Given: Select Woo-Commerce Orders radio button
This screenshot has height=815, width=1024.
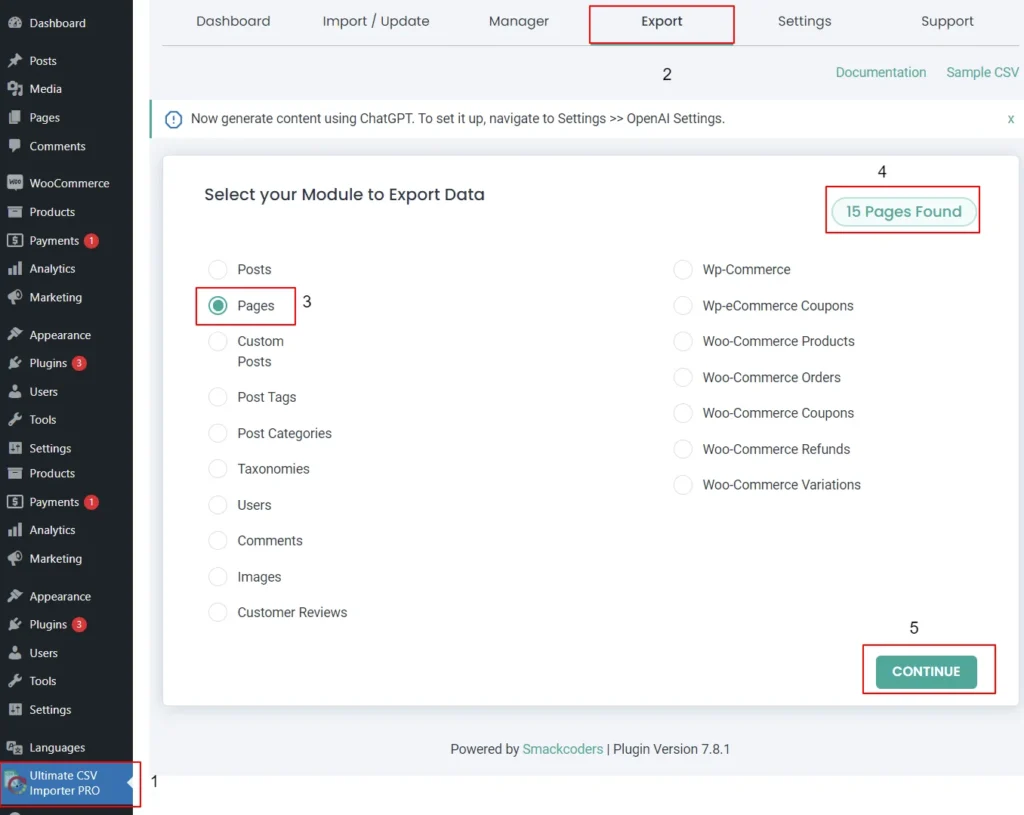Looking at the screenshot, I should (x=683, y=377).
